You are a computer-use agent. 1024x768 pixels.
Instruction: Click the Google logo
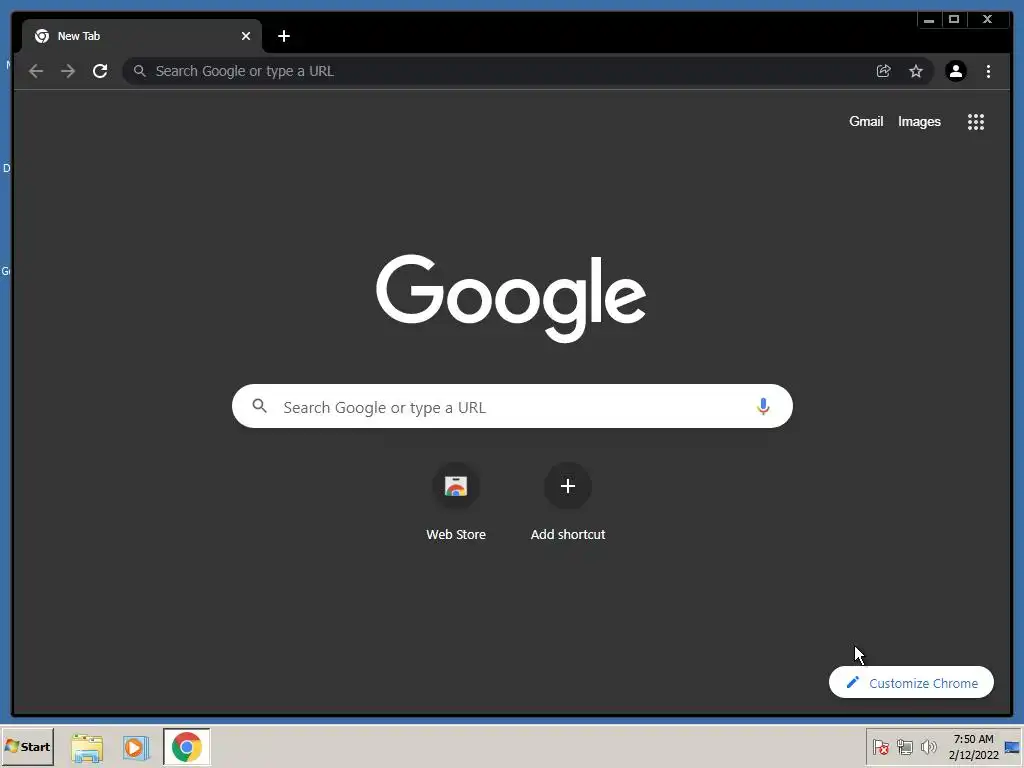pos(511,298)
